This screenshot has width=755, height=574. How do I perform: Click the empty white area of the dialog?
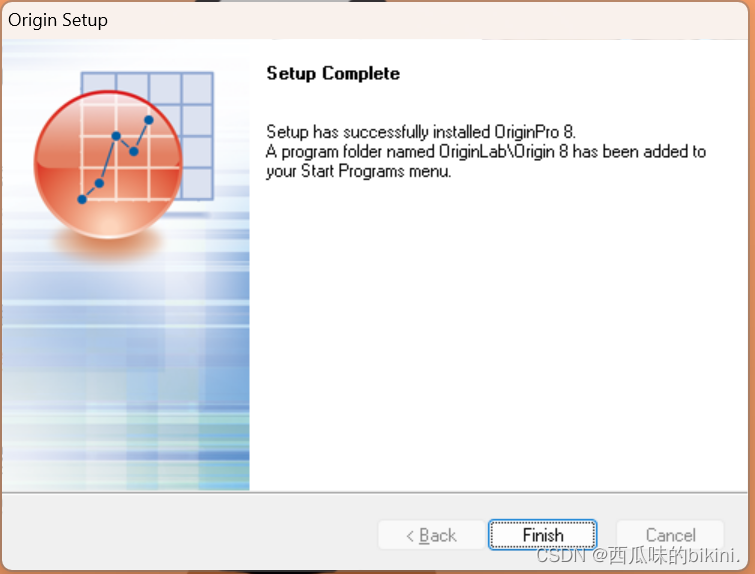tap(498, 332)
